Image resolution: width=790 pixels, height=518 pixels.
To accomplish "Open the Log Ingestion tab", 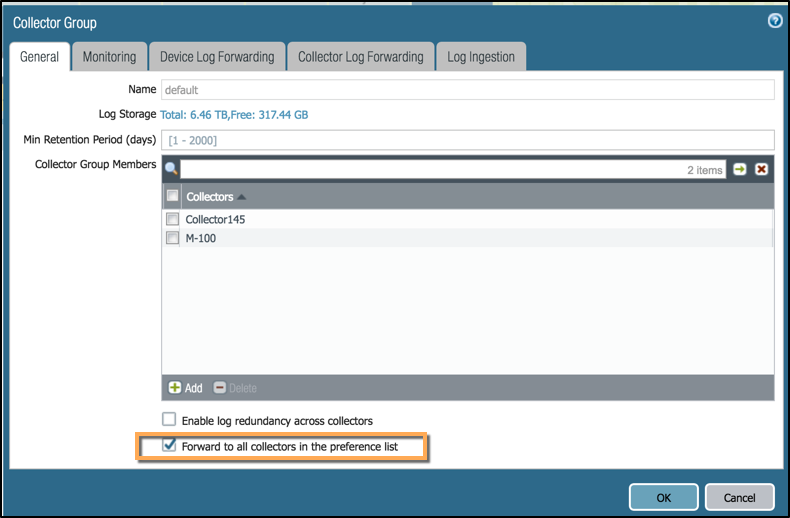I will (481, 56).
